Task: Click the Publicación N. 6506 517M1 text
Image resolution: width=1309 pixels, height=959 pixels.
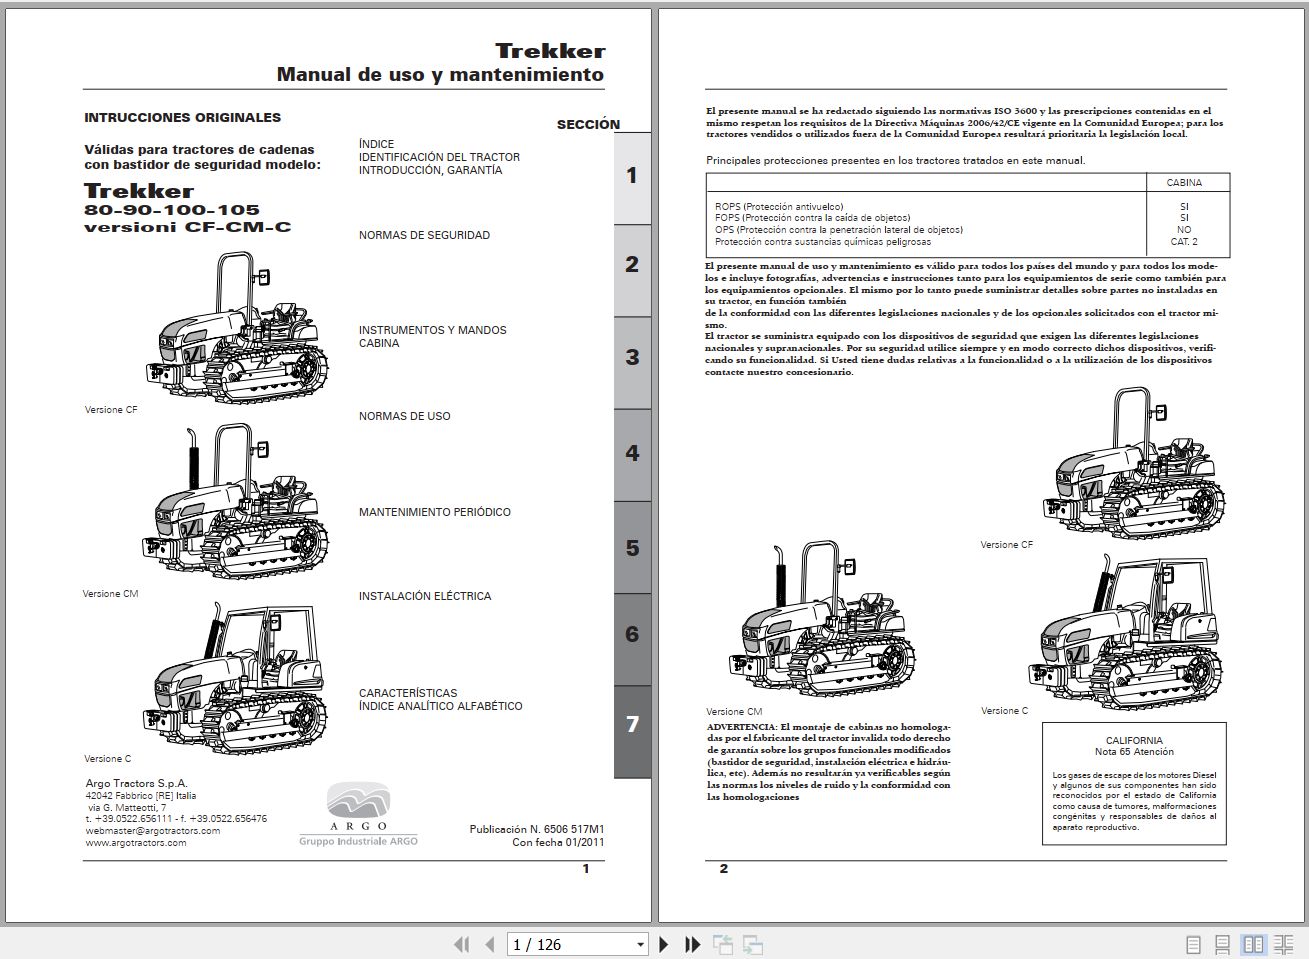Action: point(537,829)
